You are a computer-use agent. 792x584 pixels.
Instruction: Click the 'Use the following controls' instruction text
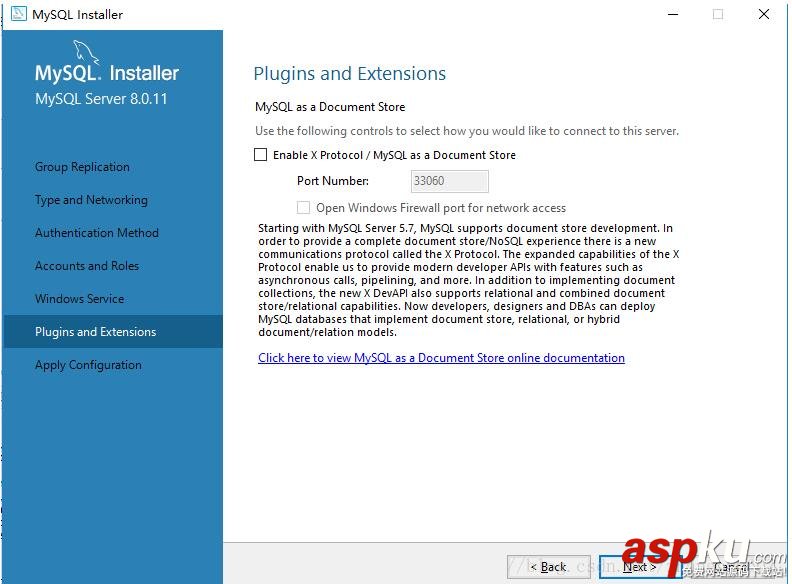467,131
